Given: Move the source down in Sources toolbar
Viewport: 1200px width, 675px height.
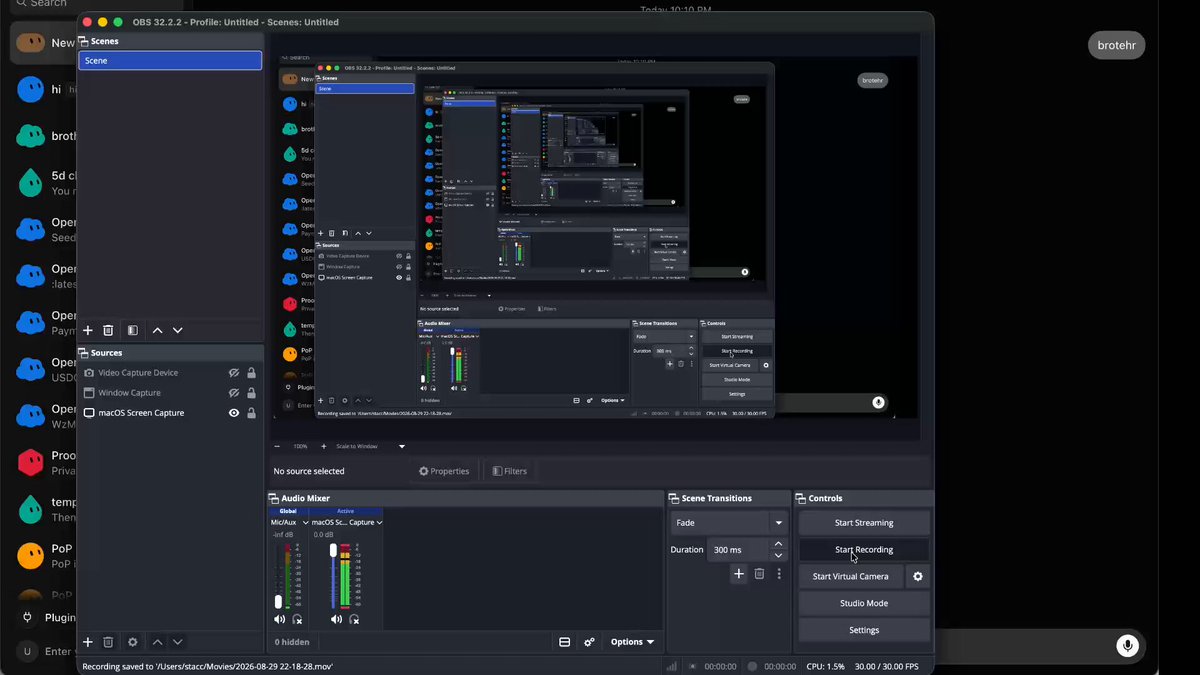Looking at the screenshot, I should point(178,642).
